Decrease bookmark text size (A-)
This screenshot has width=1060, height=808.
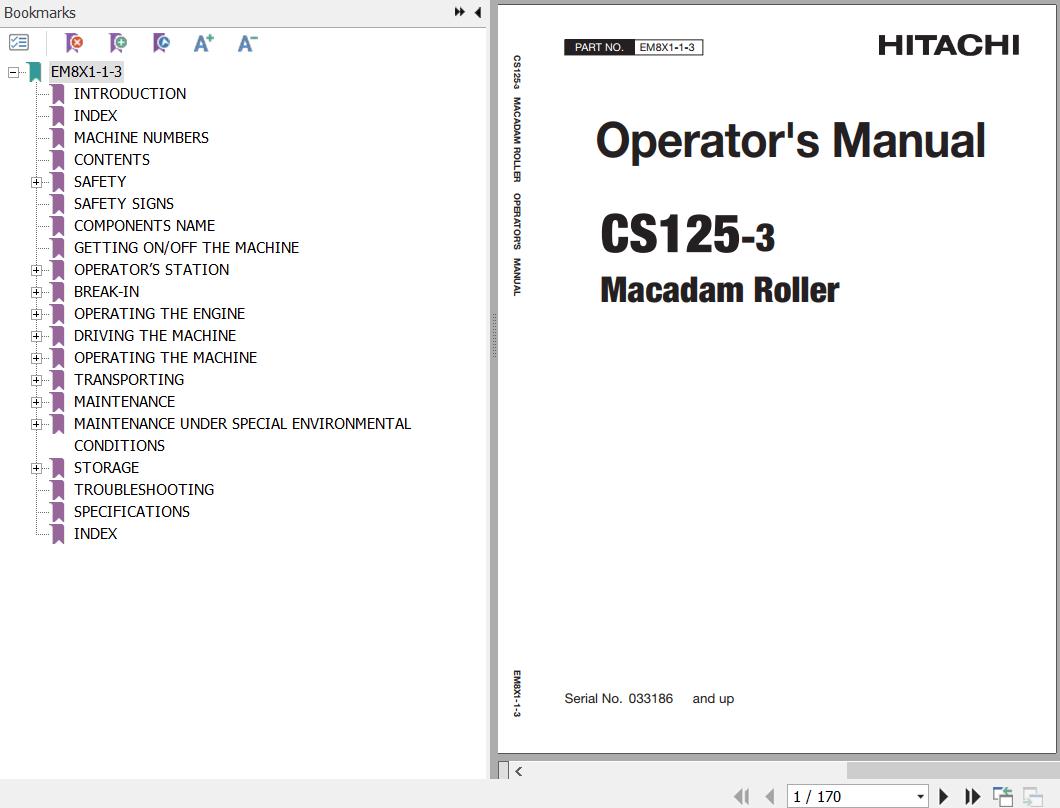coord(247,43)
